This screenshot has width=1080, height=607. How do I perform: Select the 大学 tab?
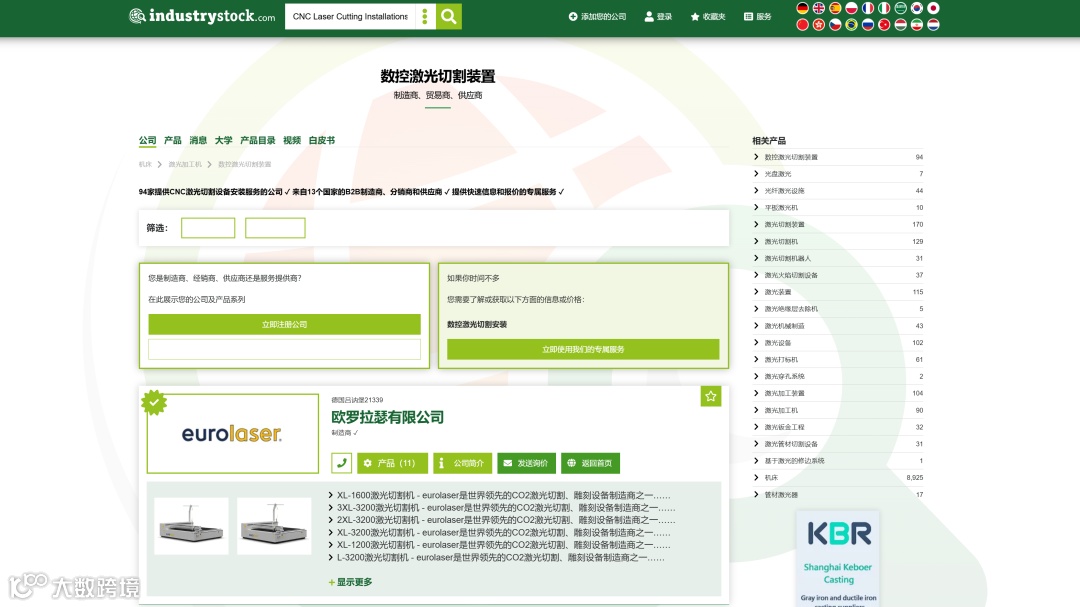224,140
